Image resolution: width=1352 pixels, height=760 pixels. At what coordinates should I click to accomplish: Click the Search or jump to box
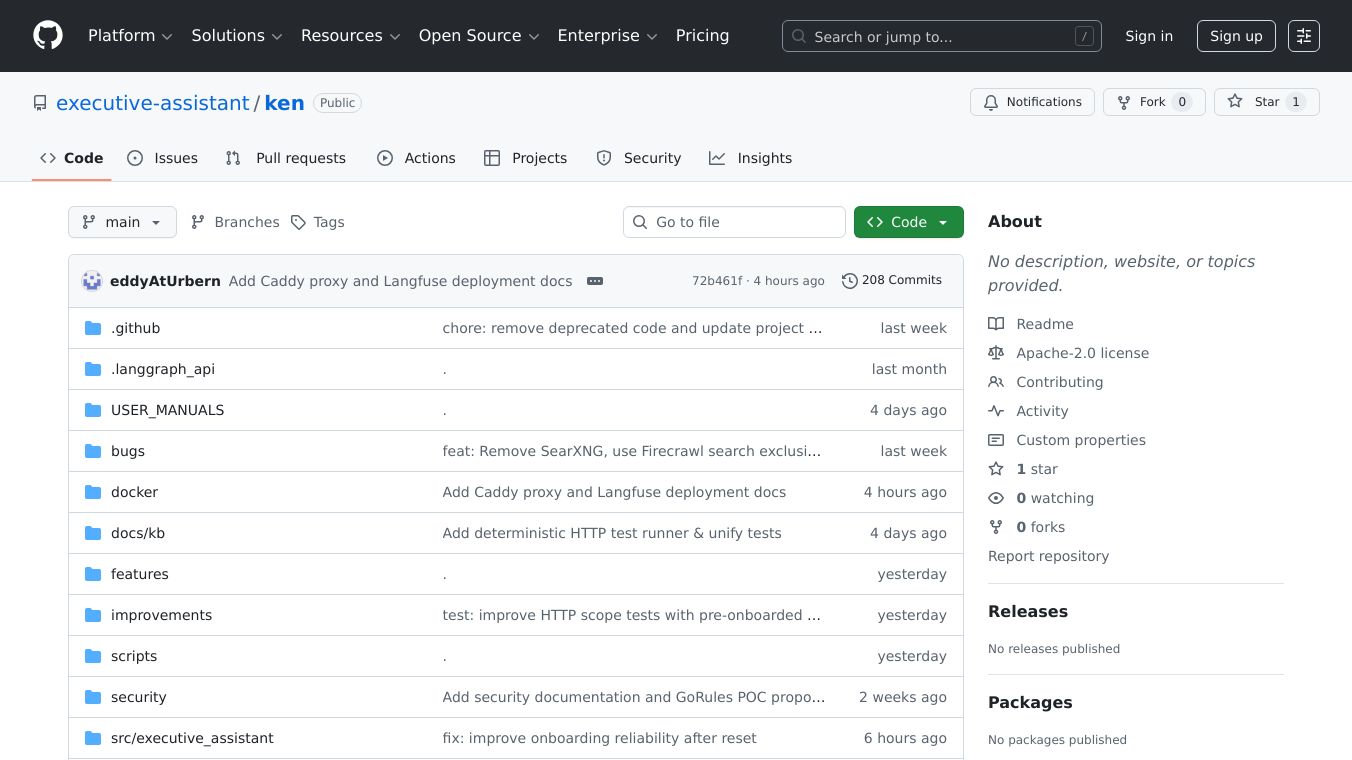(940, 36)
